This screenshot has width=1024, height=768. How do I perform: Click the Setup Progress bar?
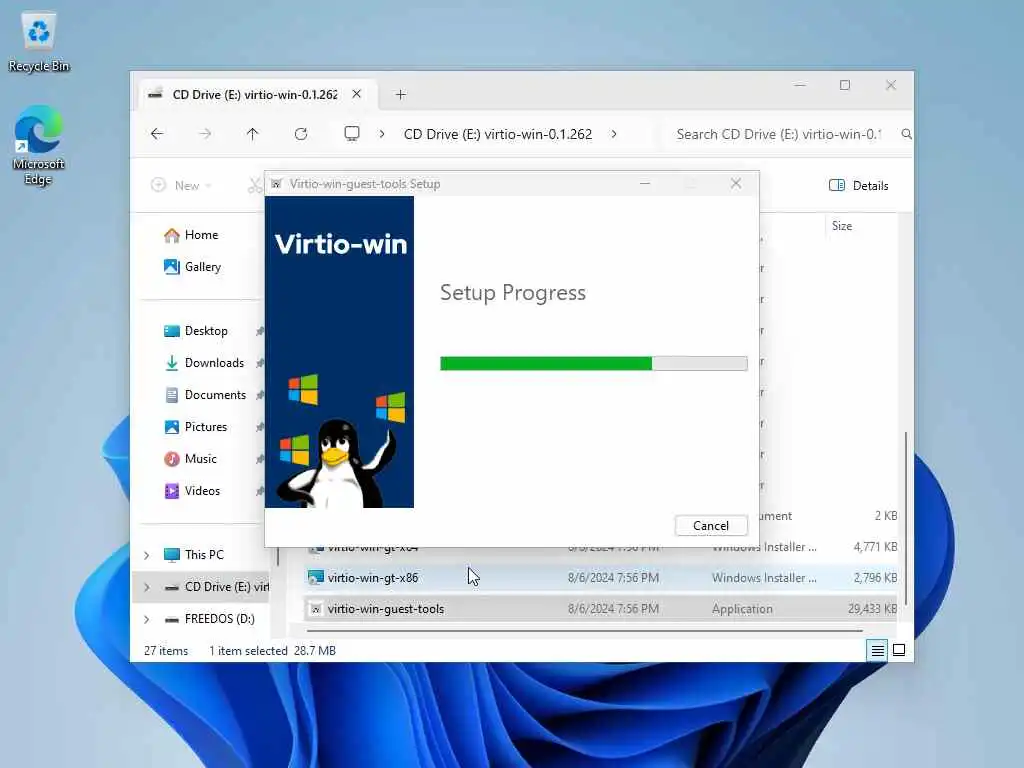pyautogui.click(x=594, y=363)
